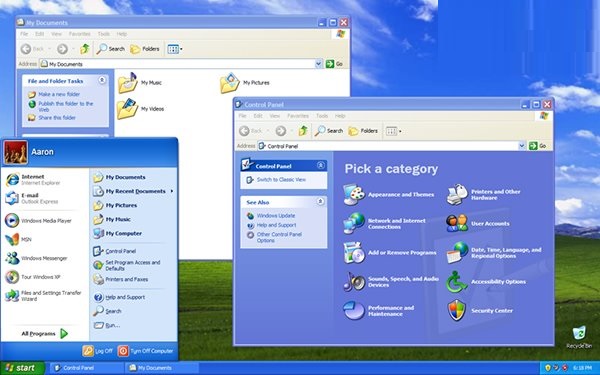Click Windows Update link in See Also
600x375 pixels.
(276, 215)
